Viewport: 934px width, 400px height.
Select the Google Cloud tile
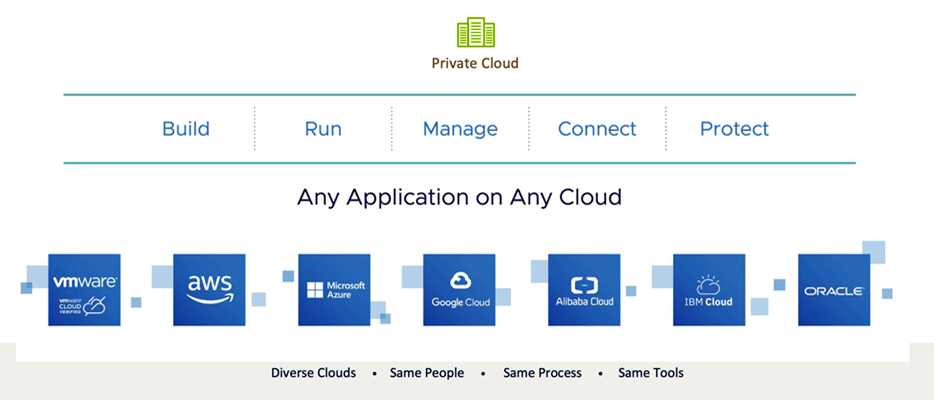[459, 290]
